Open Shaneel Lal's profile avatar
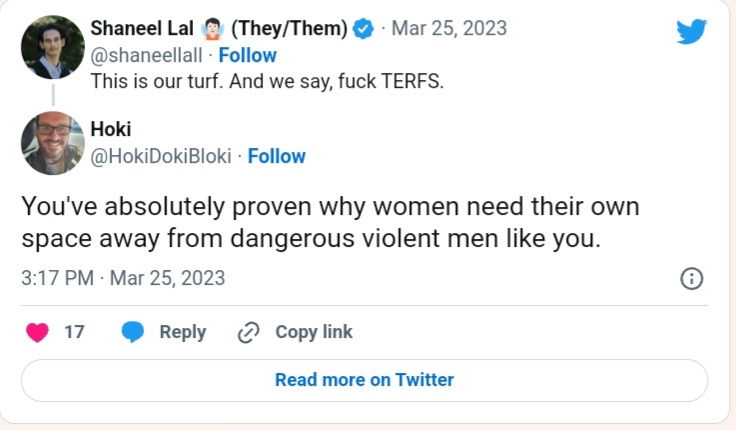Image resolution: width=736 pixels, height=430 pixels. (x=52, y=47)
